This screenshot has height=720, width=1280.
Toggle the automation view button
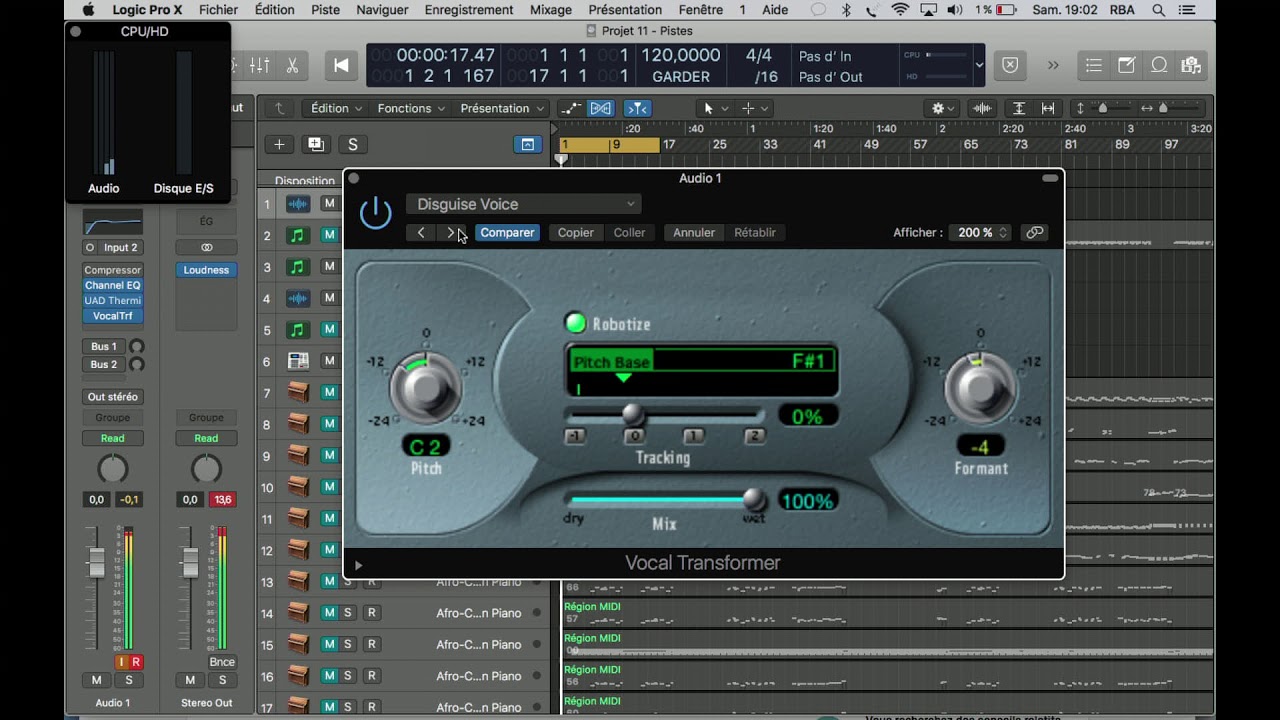tap(570, 108)
